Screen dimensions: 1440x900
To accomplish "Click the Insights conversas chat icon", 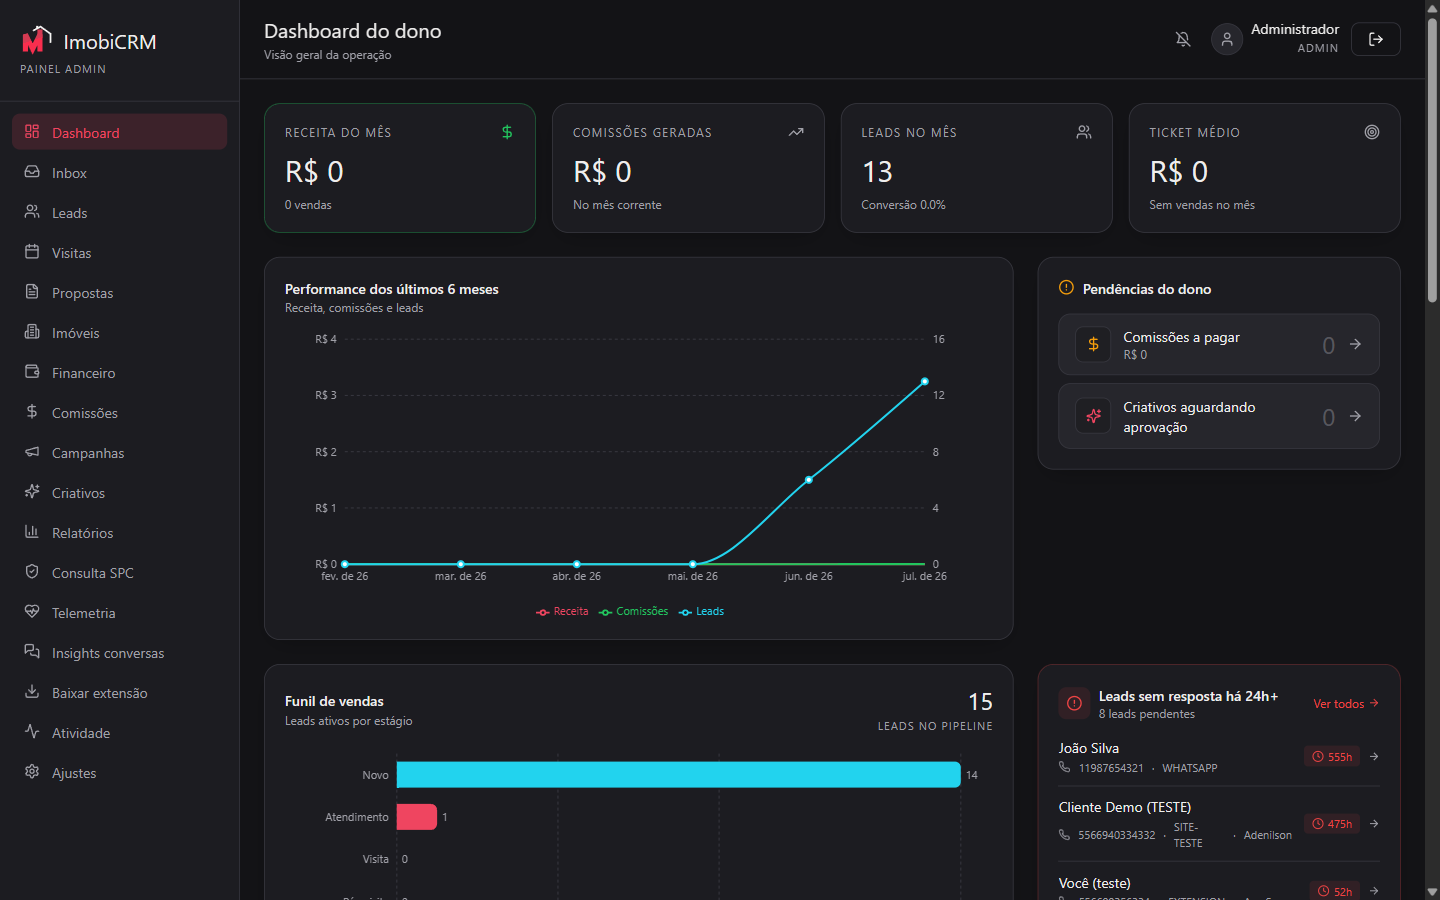I will click(x=32, y=652).
